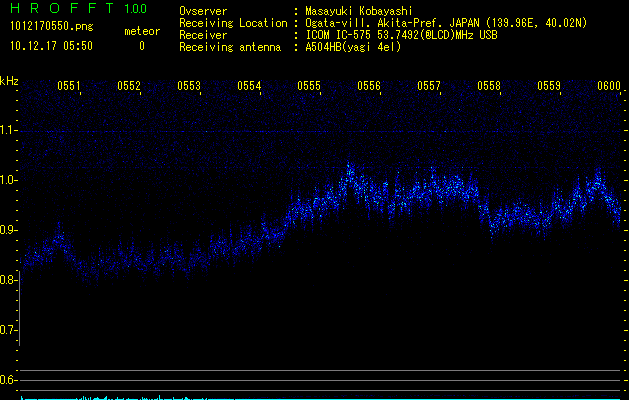Click the 0551 time marker

(x=69, y=87)
